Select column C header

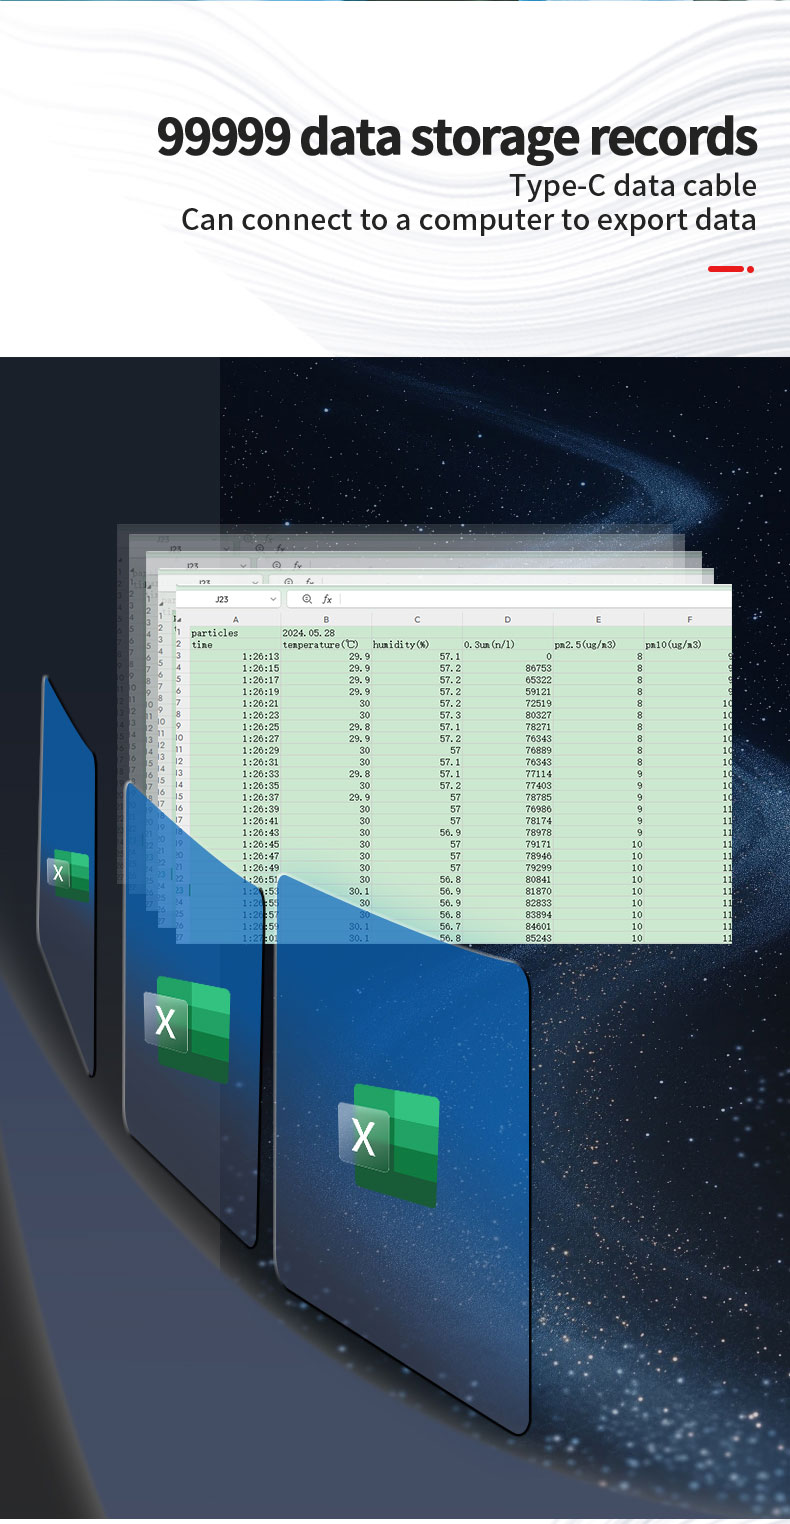(x=417, y=620)
